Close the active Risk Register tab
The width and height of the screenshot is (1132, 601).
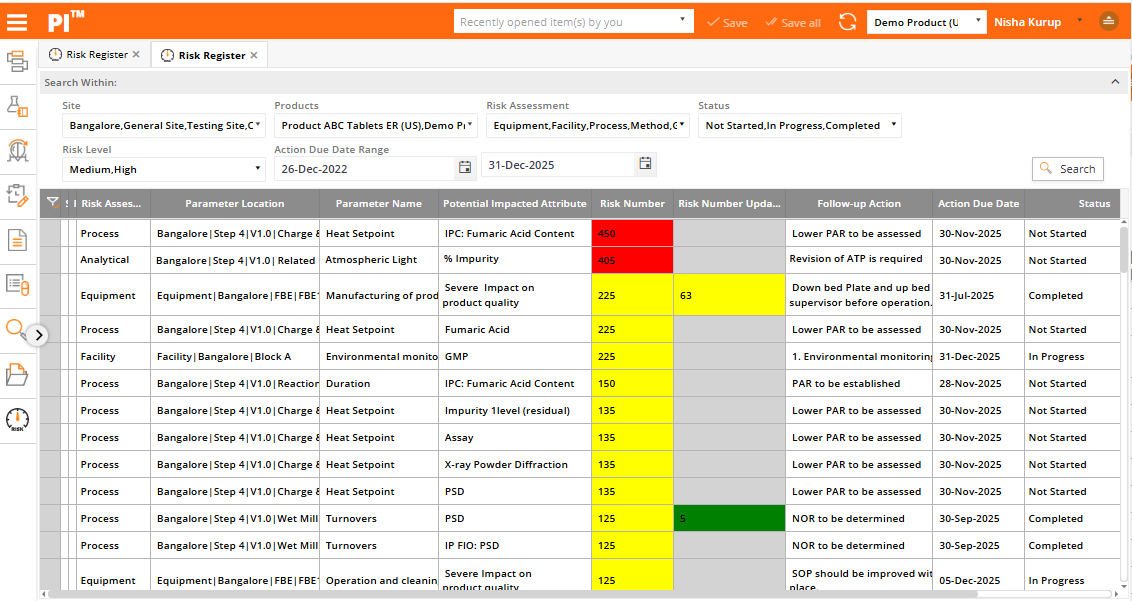click(253, 56)
